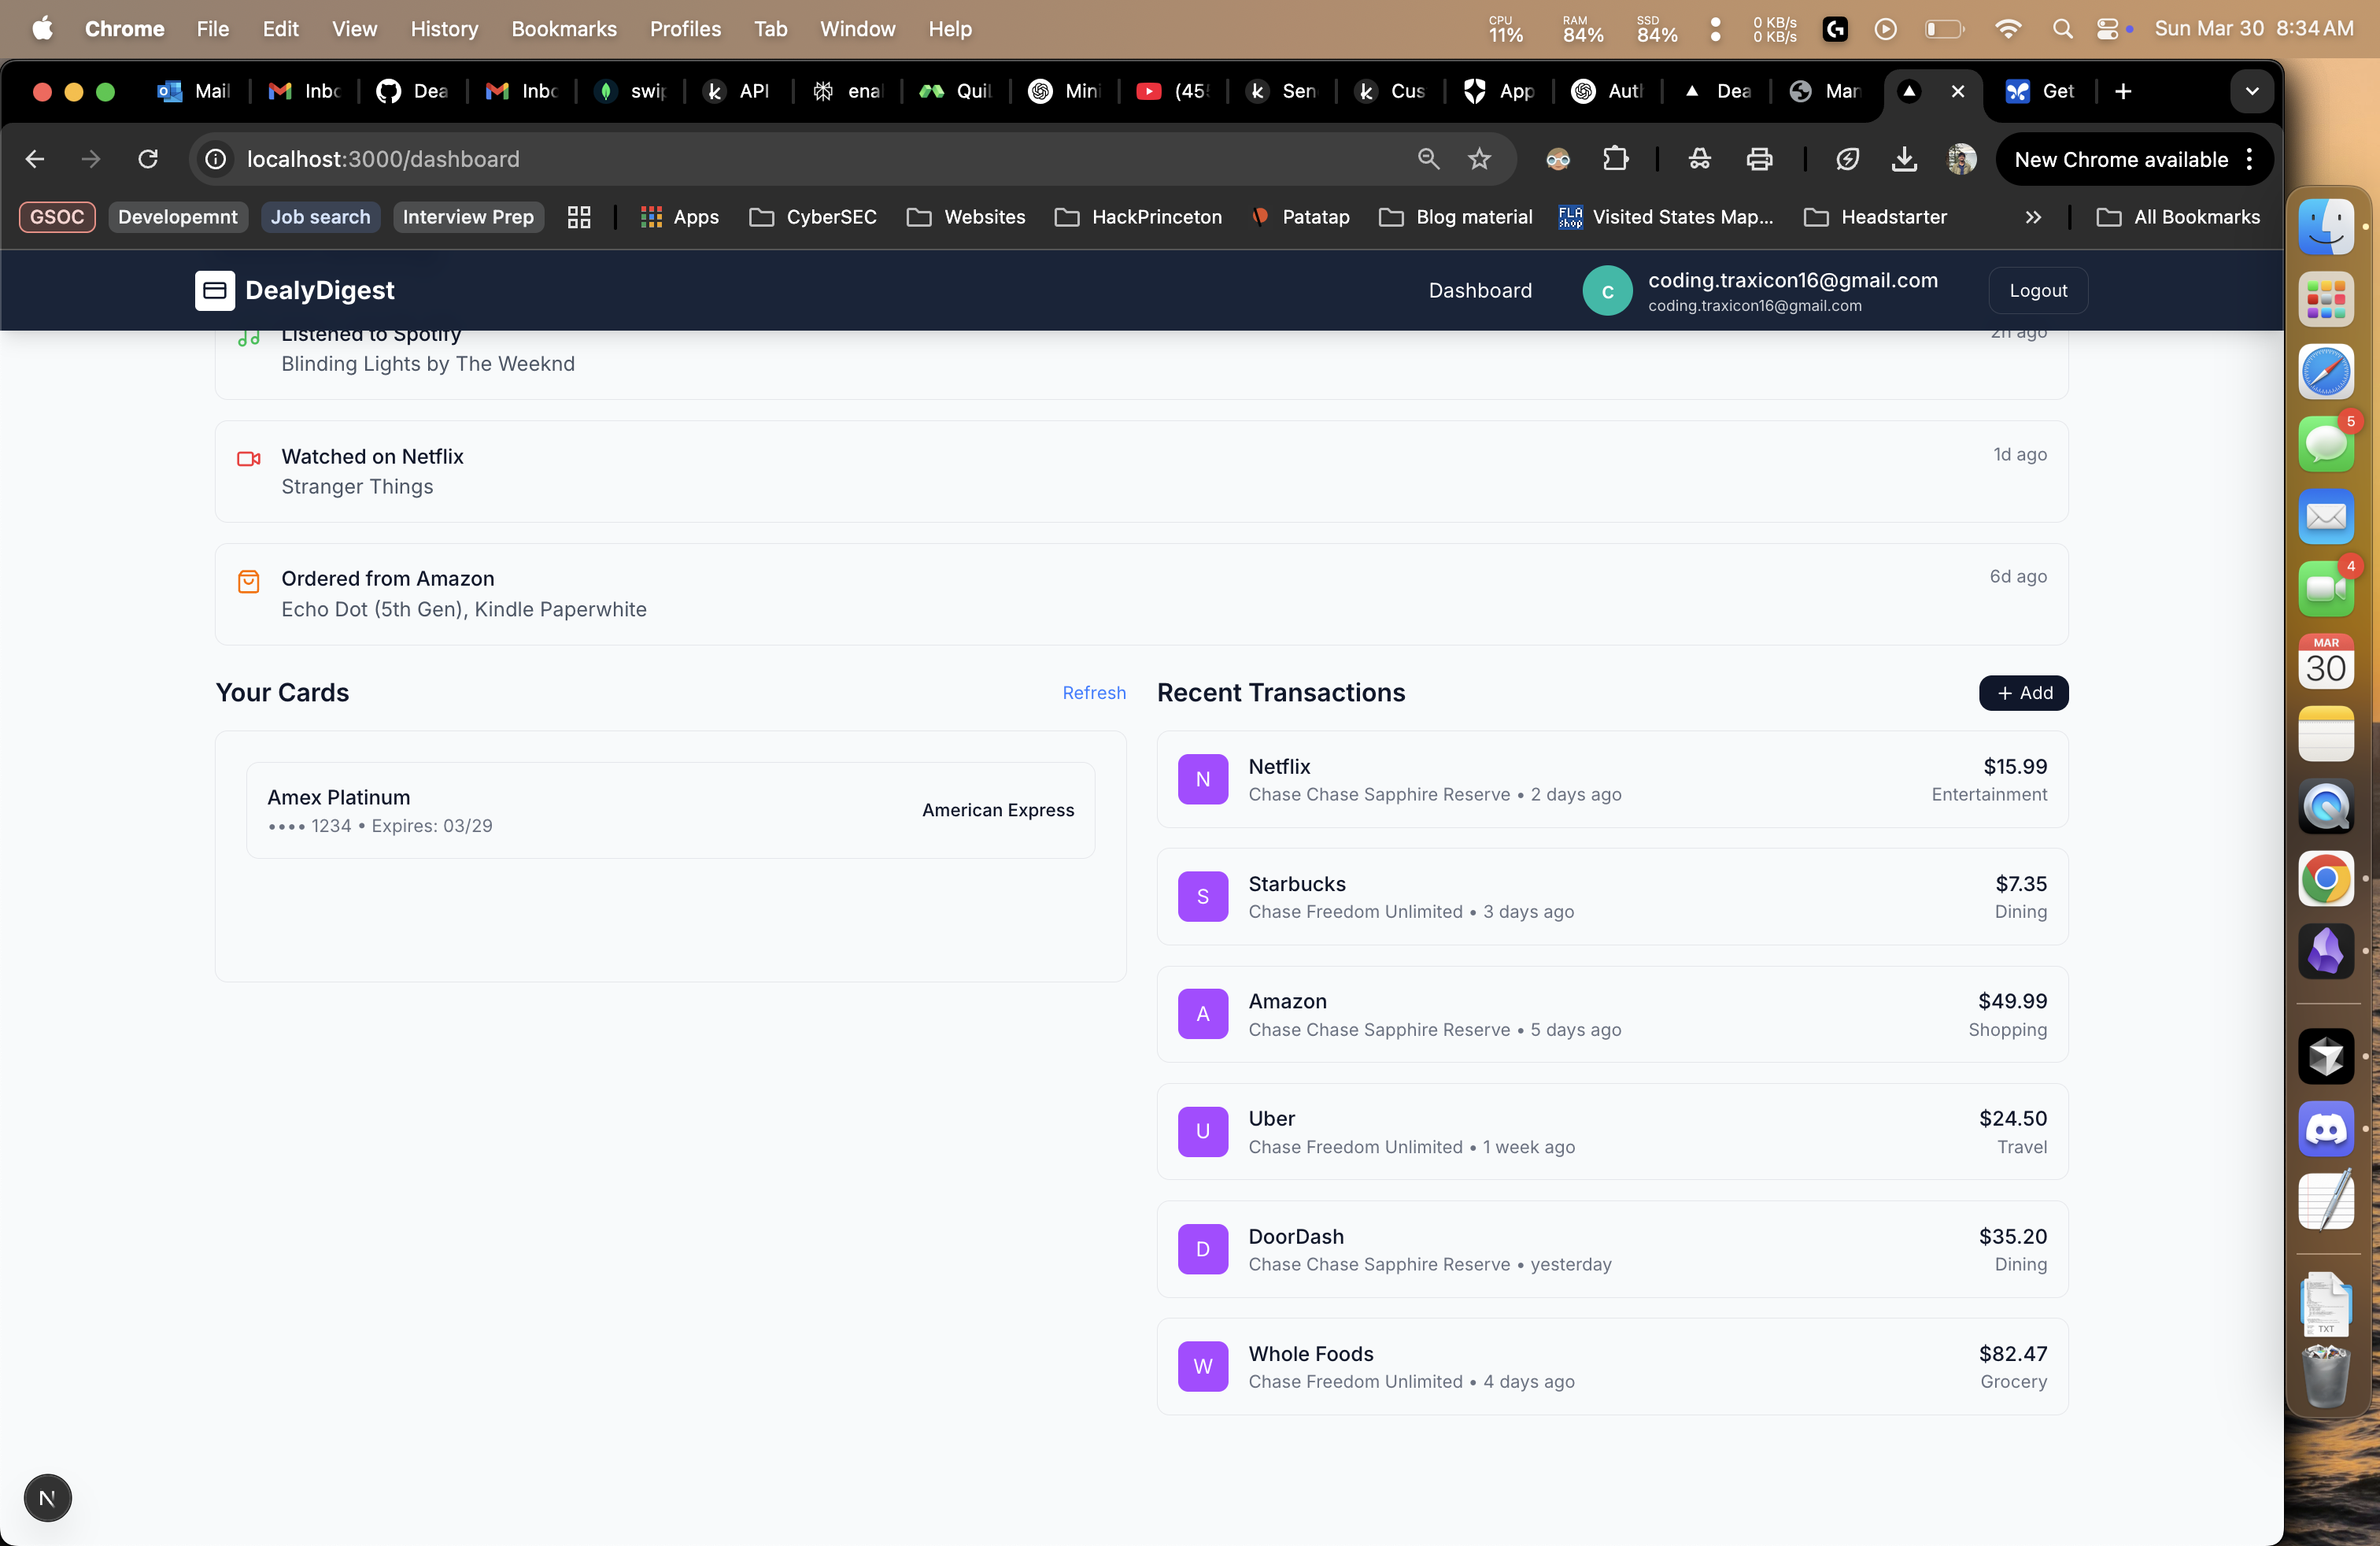Open the Chrome extensions puzzle icon
Screen dimensions: 2380x1546
1615,159
